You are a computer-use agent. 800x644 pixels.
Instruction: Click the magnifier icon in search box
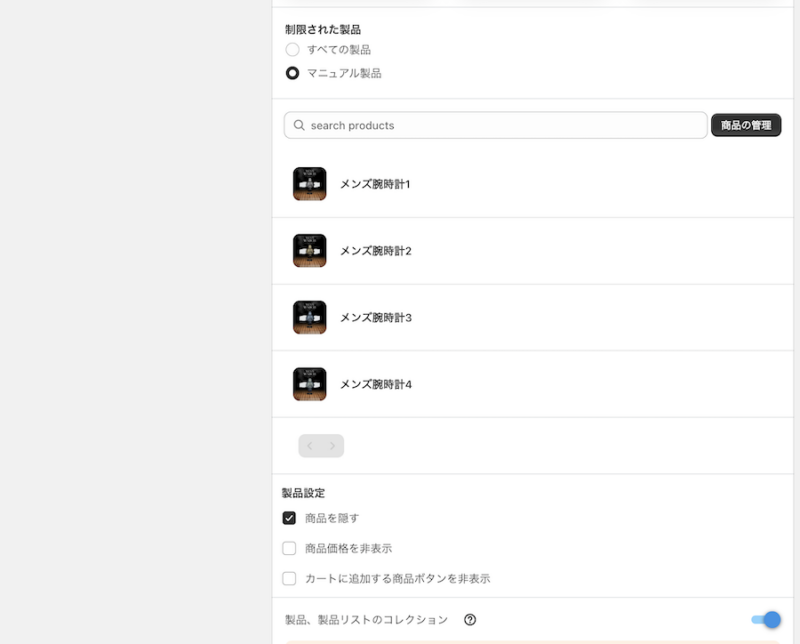pyautogui.click(x=299, y=125)
